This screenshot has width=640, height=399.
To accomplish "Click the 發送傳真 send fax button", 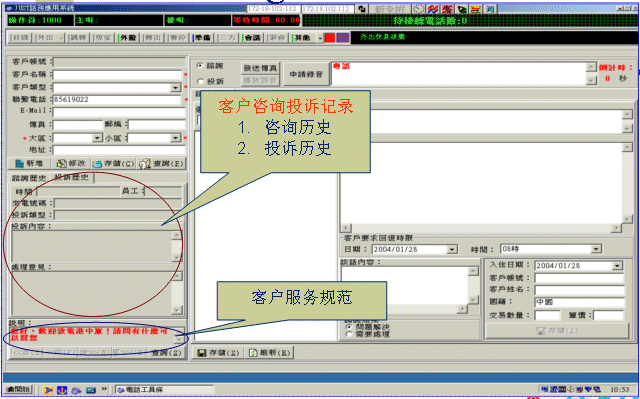I will (x=260, y=68).
